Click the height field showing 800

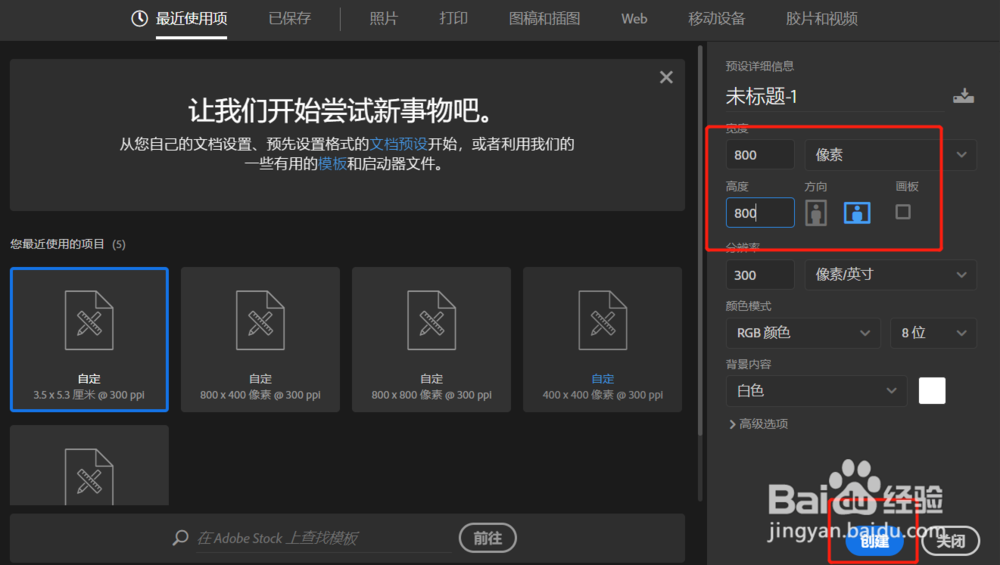(760, 213)
